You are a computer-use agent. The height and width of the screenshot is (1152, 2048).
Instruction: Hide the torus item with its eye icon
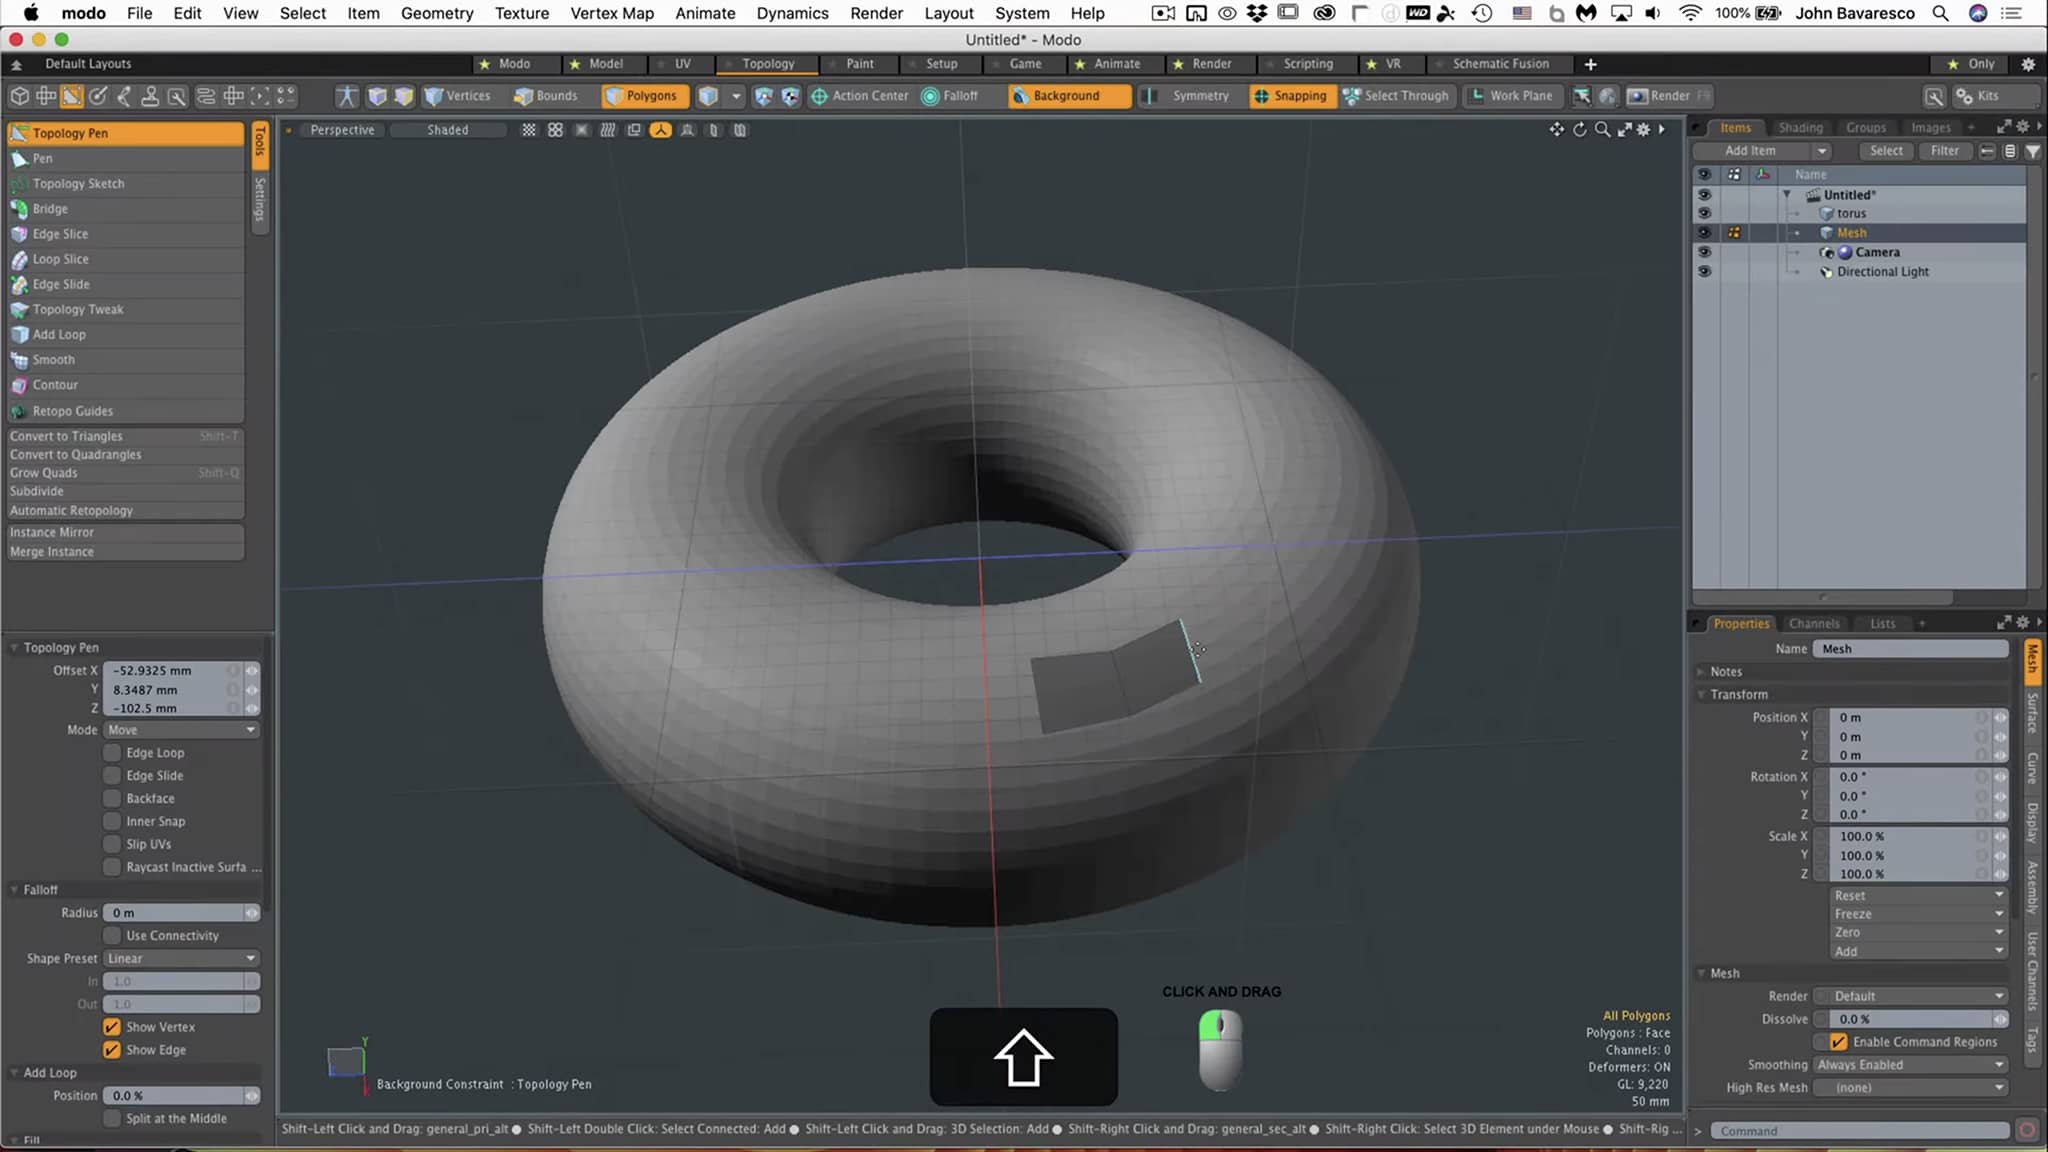[1704, 214]
